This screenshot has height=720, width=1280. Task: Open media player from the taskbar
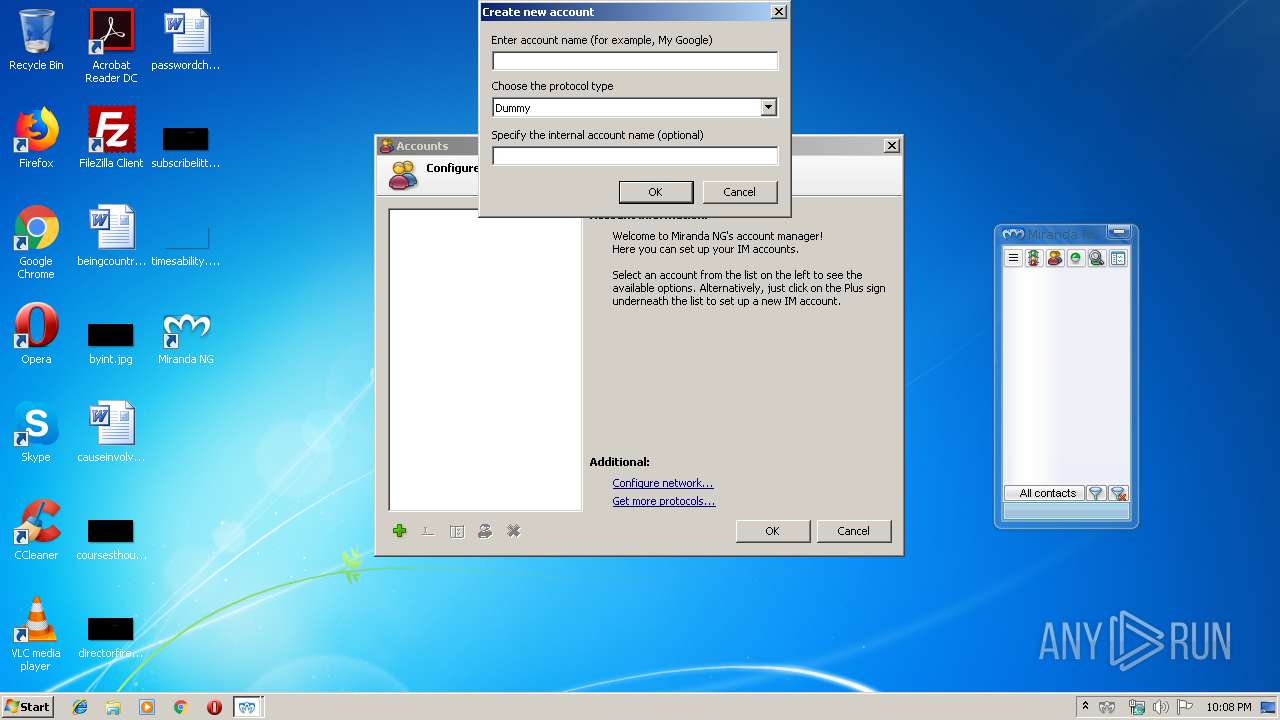pyautogui.click(x=147, y=707)
